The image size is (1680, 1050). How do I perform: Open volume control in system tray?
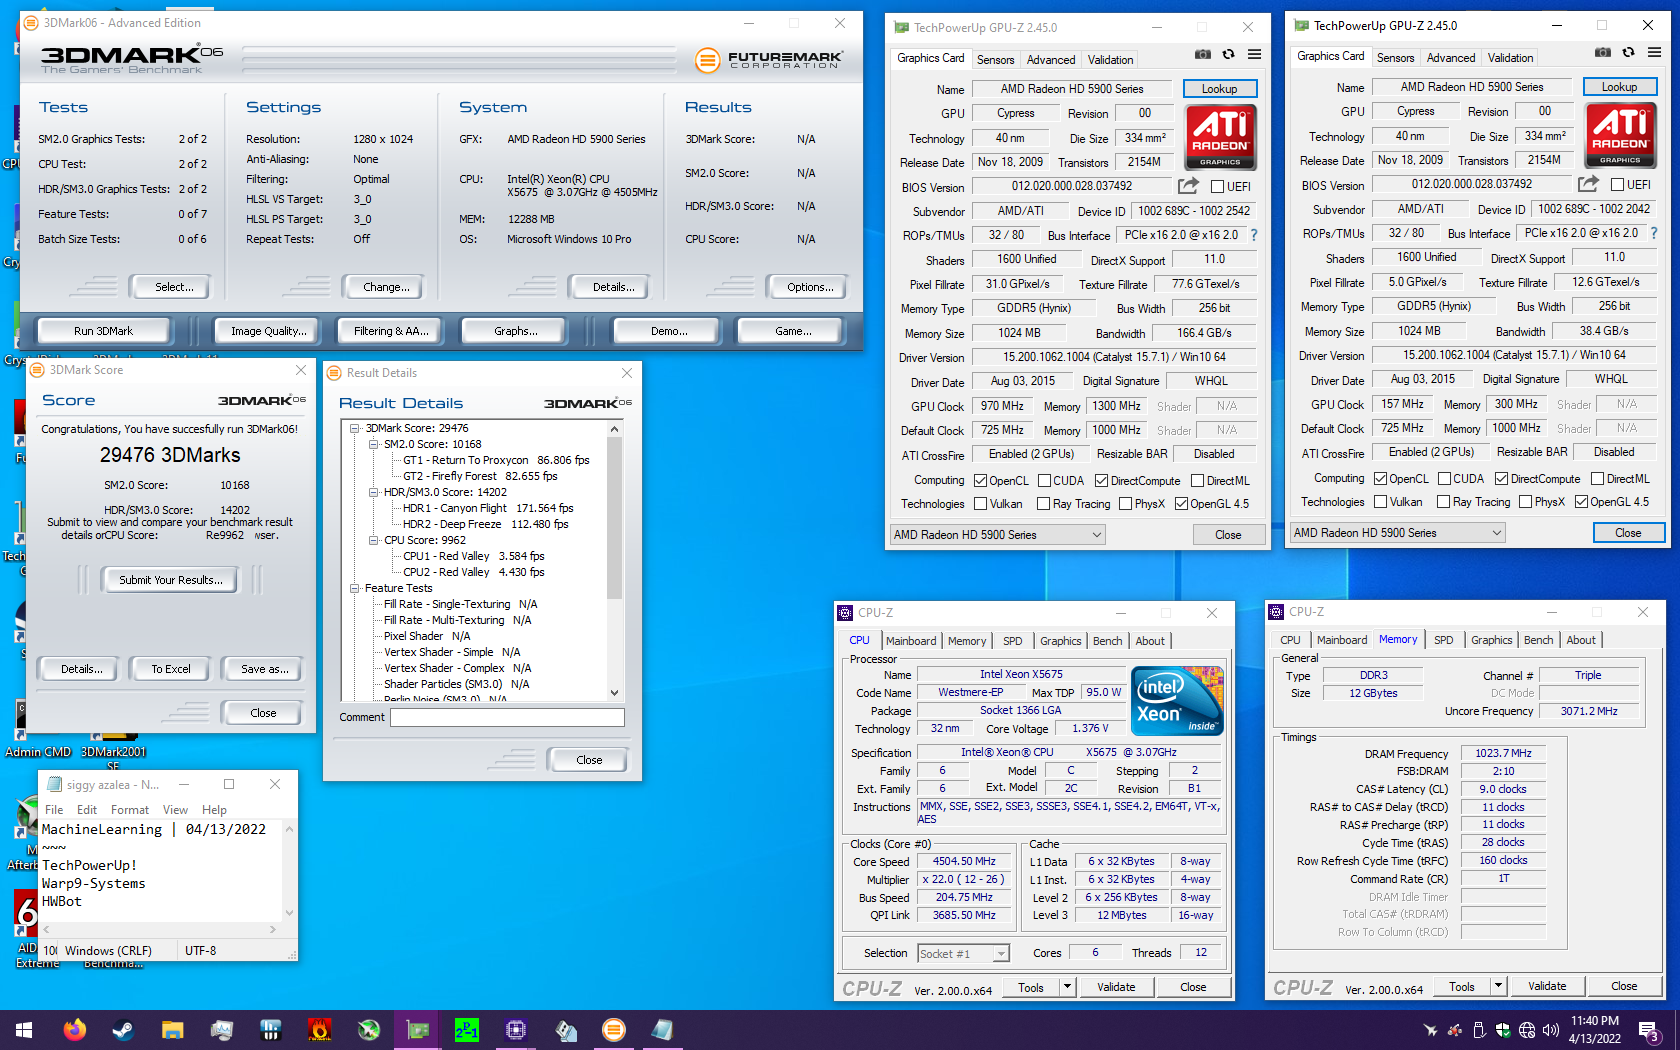pyautogui.click(x=1551, y=1030)
